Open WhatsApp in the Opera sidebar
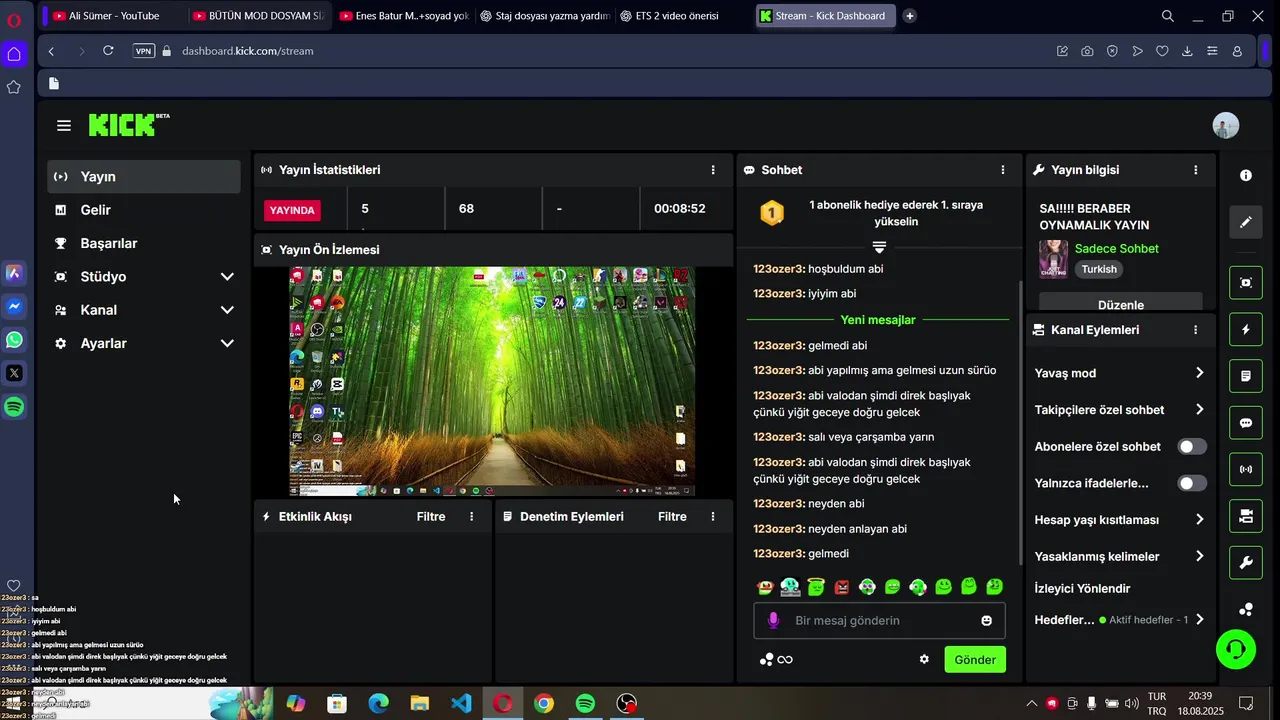 coord(14,340)
